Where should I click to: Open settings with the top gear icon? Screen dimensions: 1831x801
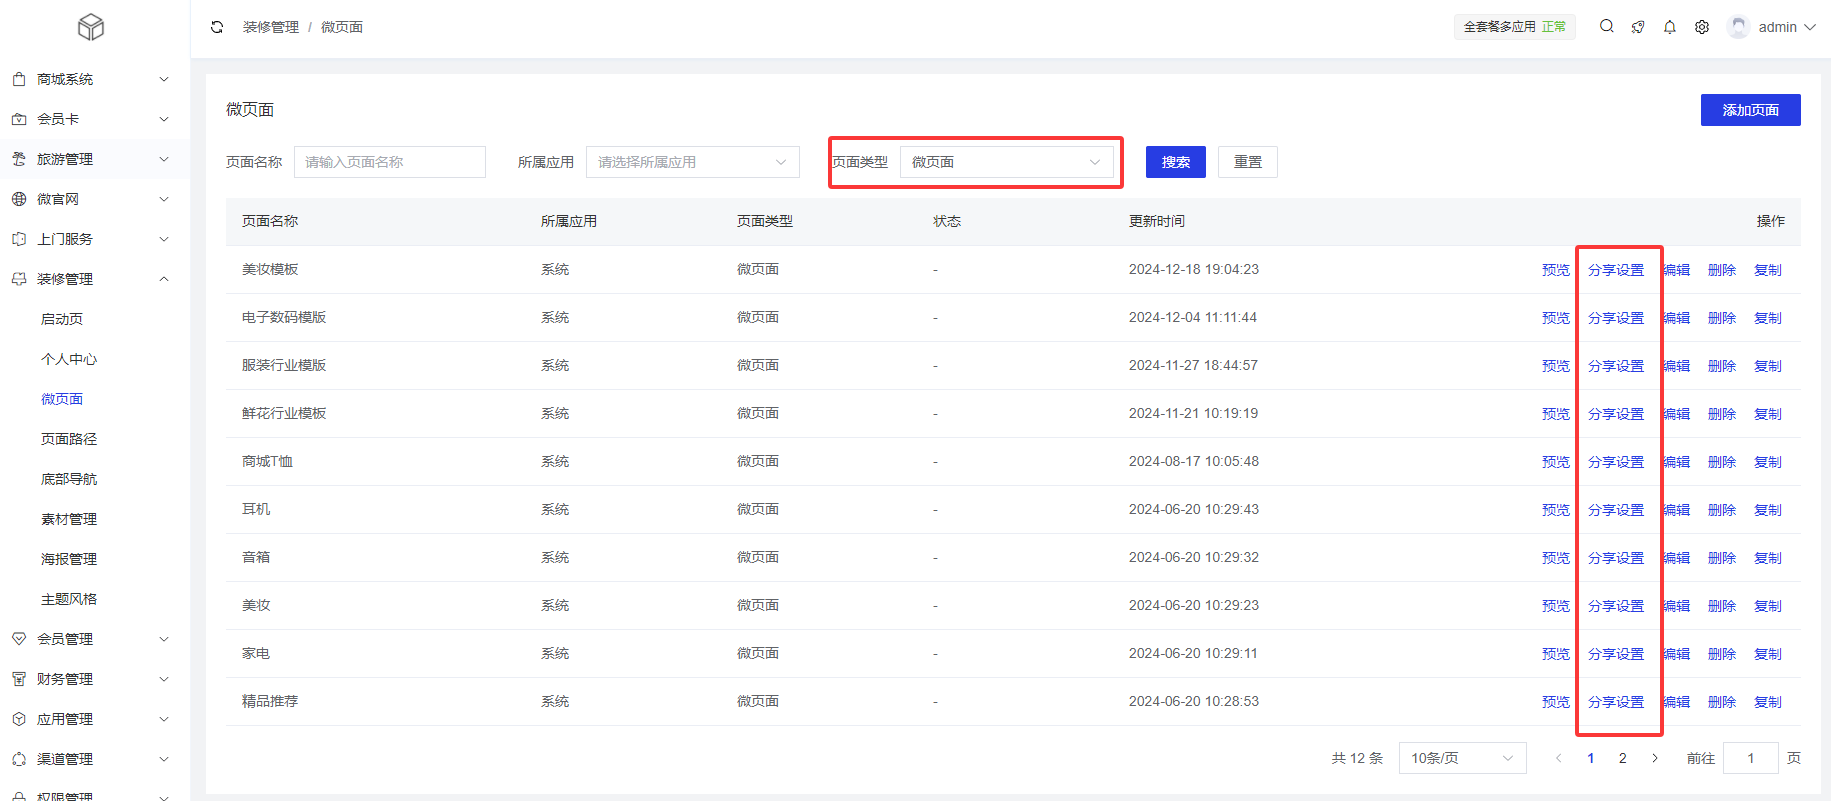click(x=1701, y=27)
